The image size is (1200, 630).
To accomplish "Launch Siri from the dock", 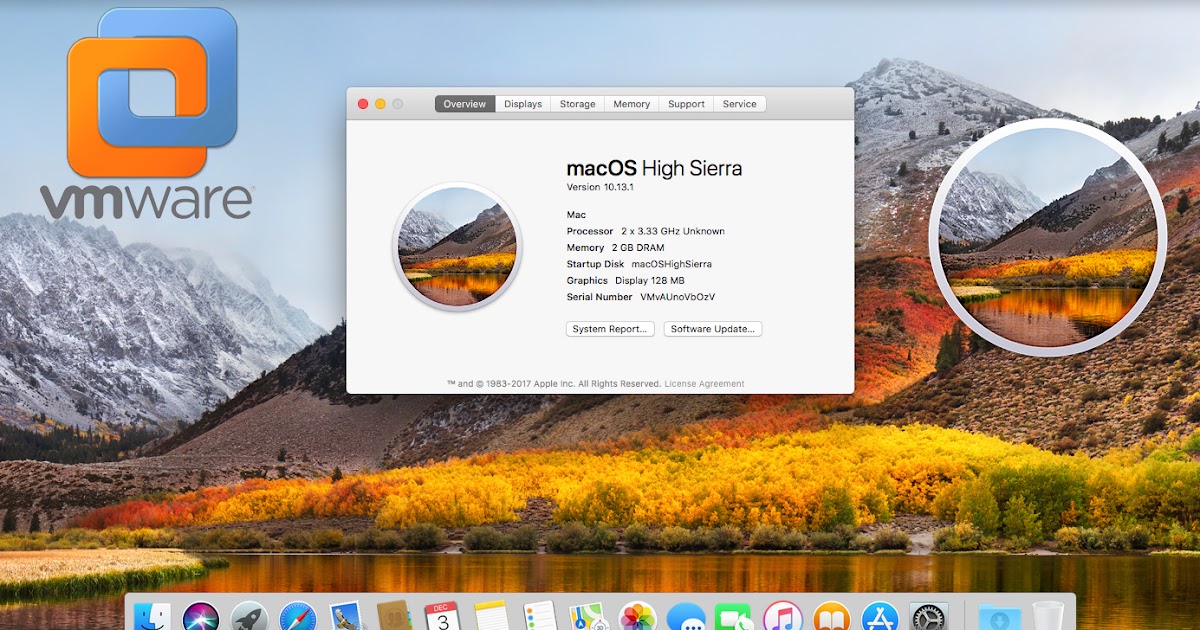I will pyautogui.click(x=201, y=617).
